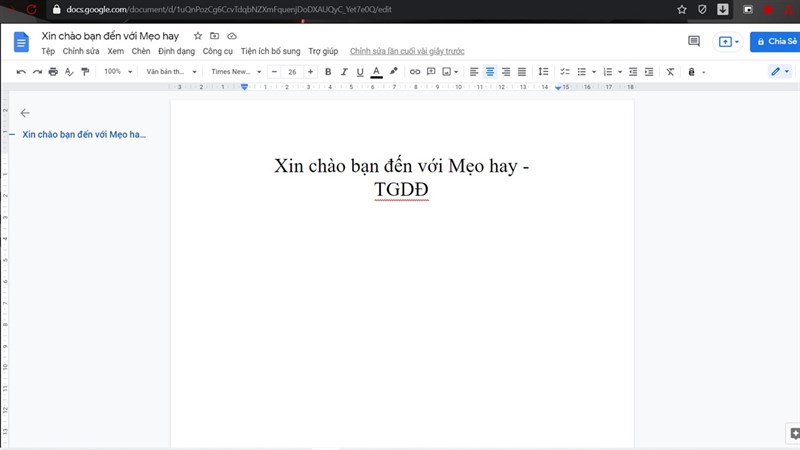Align text to the right
This screenshot has width=800, height=450.
tap(506, 72)
